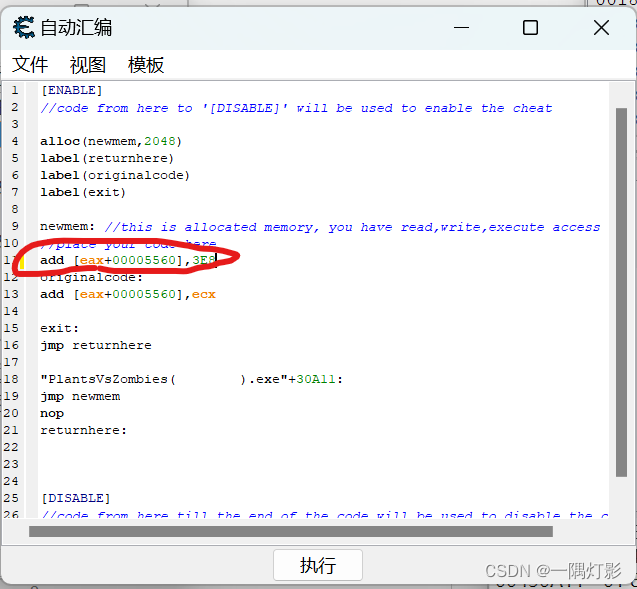Click the horizontal scrollbar below the code

(x=290, y=531)
